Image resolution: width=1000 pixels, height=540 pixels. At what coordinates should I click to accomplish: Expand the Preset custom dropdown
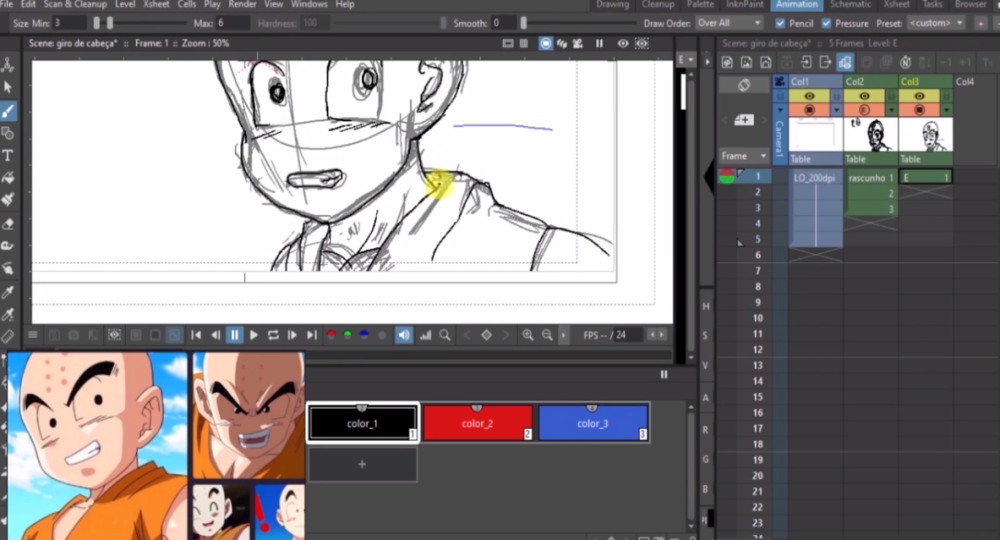pyautogui.click(x=937, y=23)
